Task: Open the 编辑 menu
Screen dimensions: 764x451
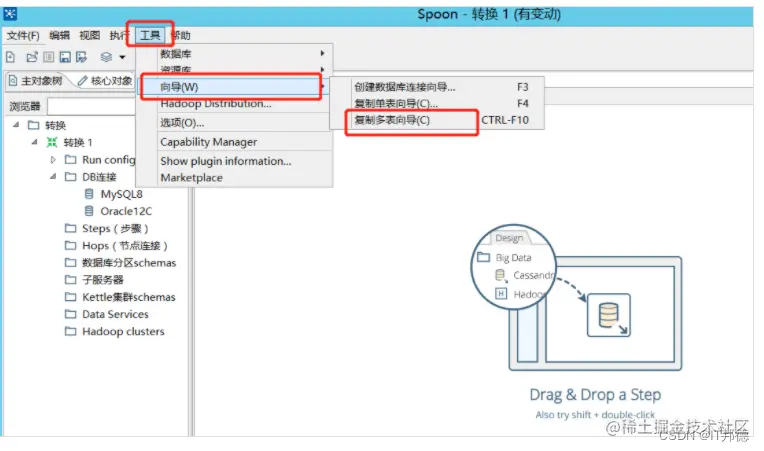Action: pos(59,36)
